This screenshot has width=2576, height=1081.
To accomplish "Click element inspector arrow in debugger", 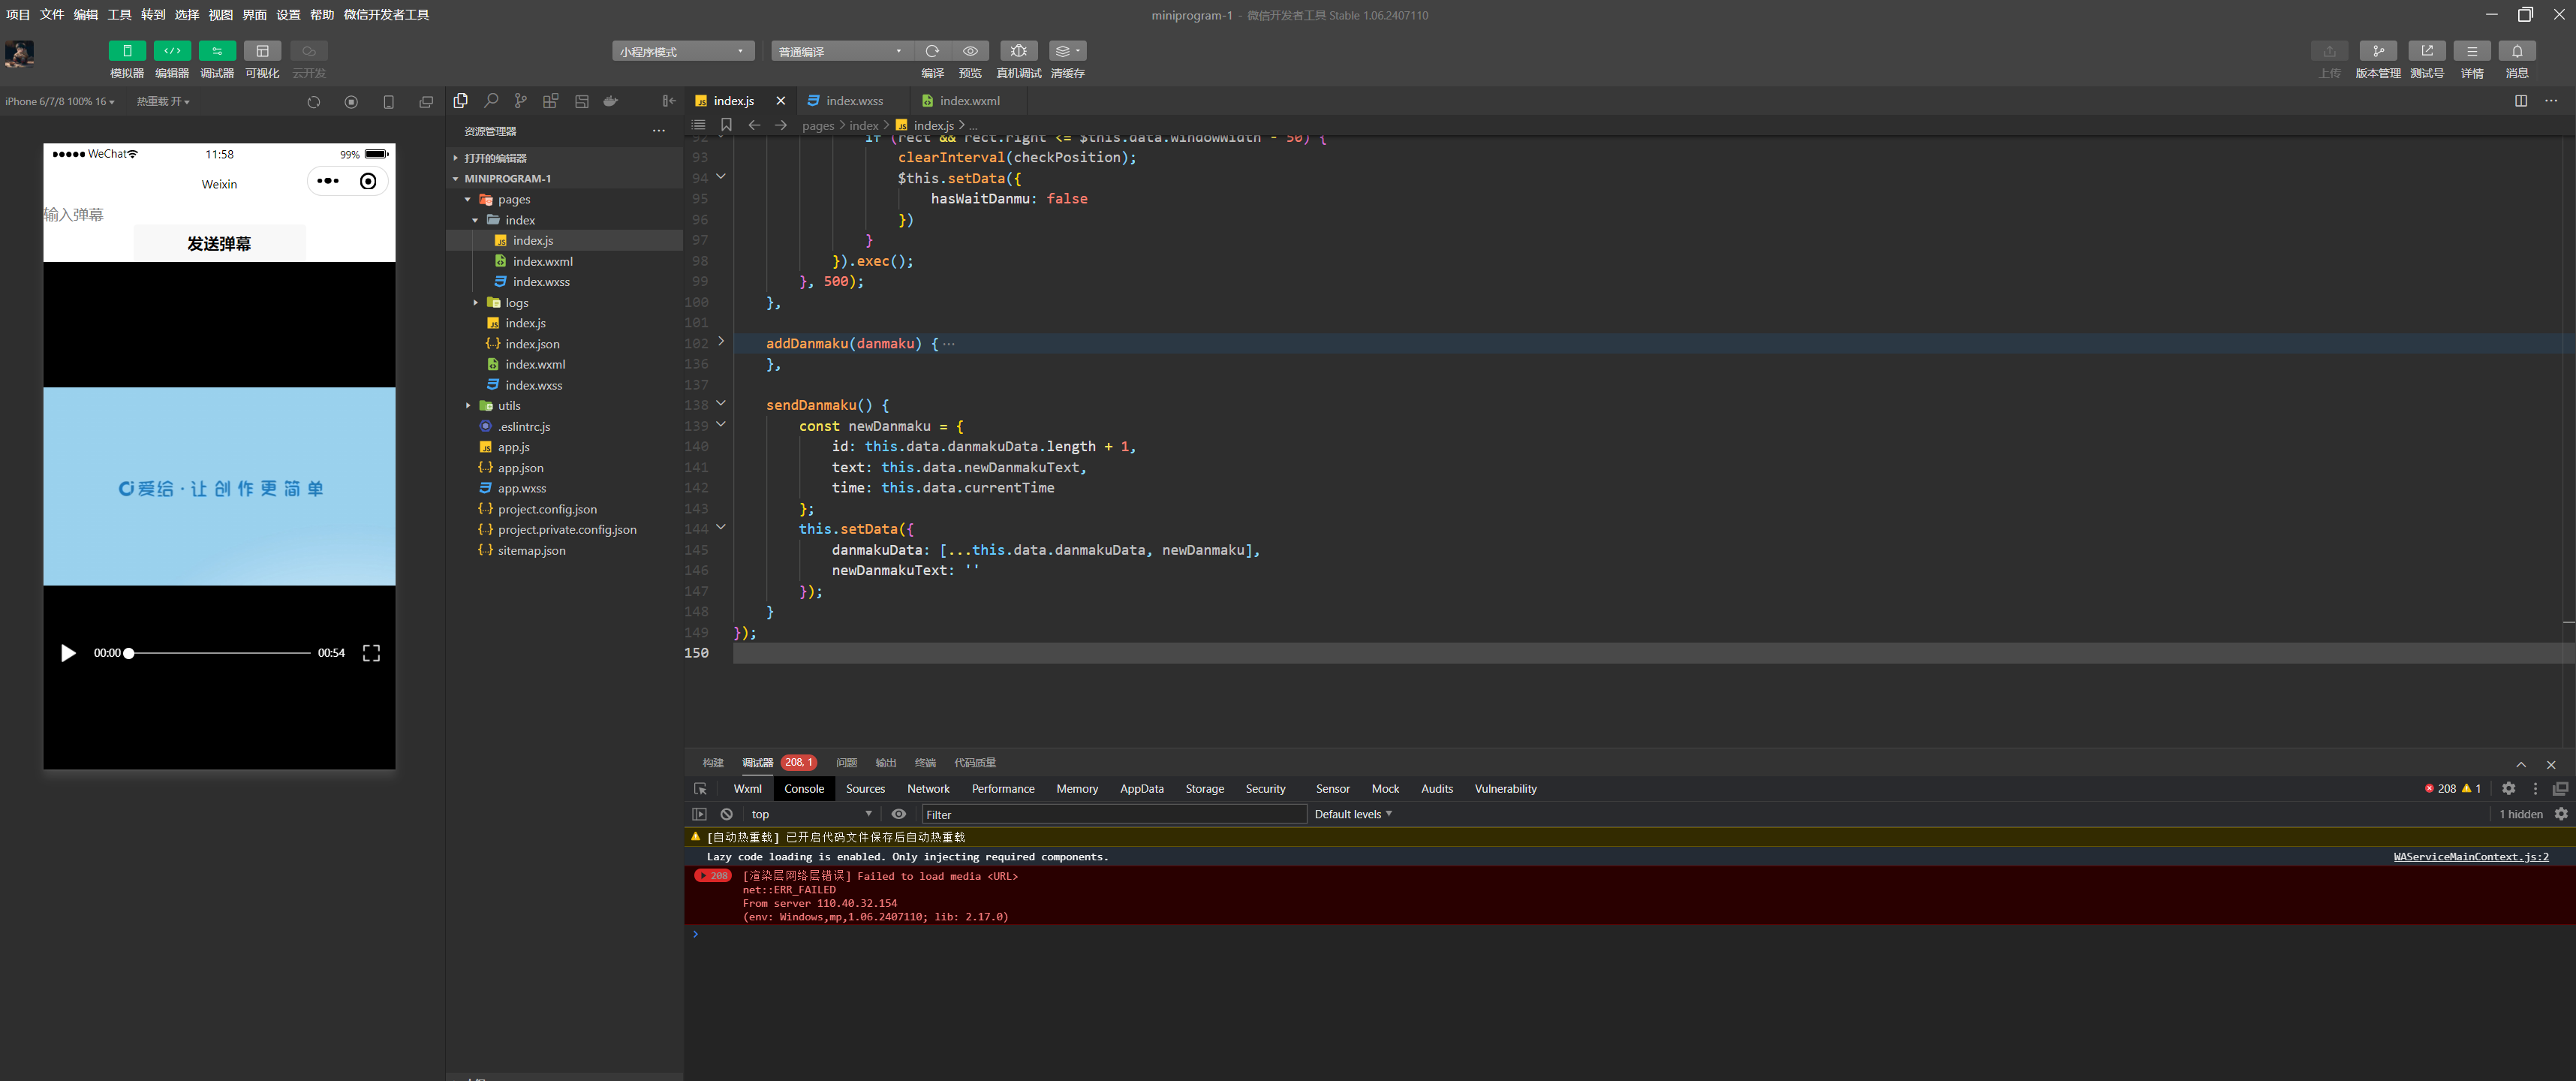I will tap(700, 789).
